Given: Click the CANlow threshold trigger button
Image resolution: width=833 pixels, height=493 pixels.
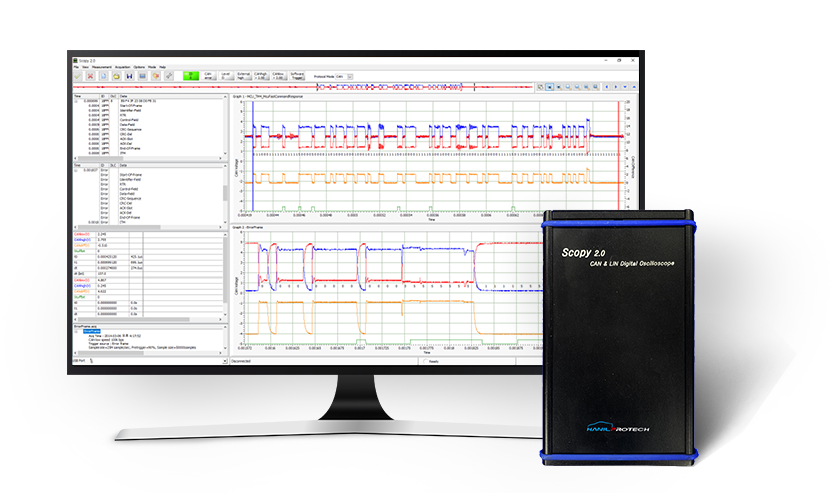Looking at the screenshot, I should click(279, 76).
